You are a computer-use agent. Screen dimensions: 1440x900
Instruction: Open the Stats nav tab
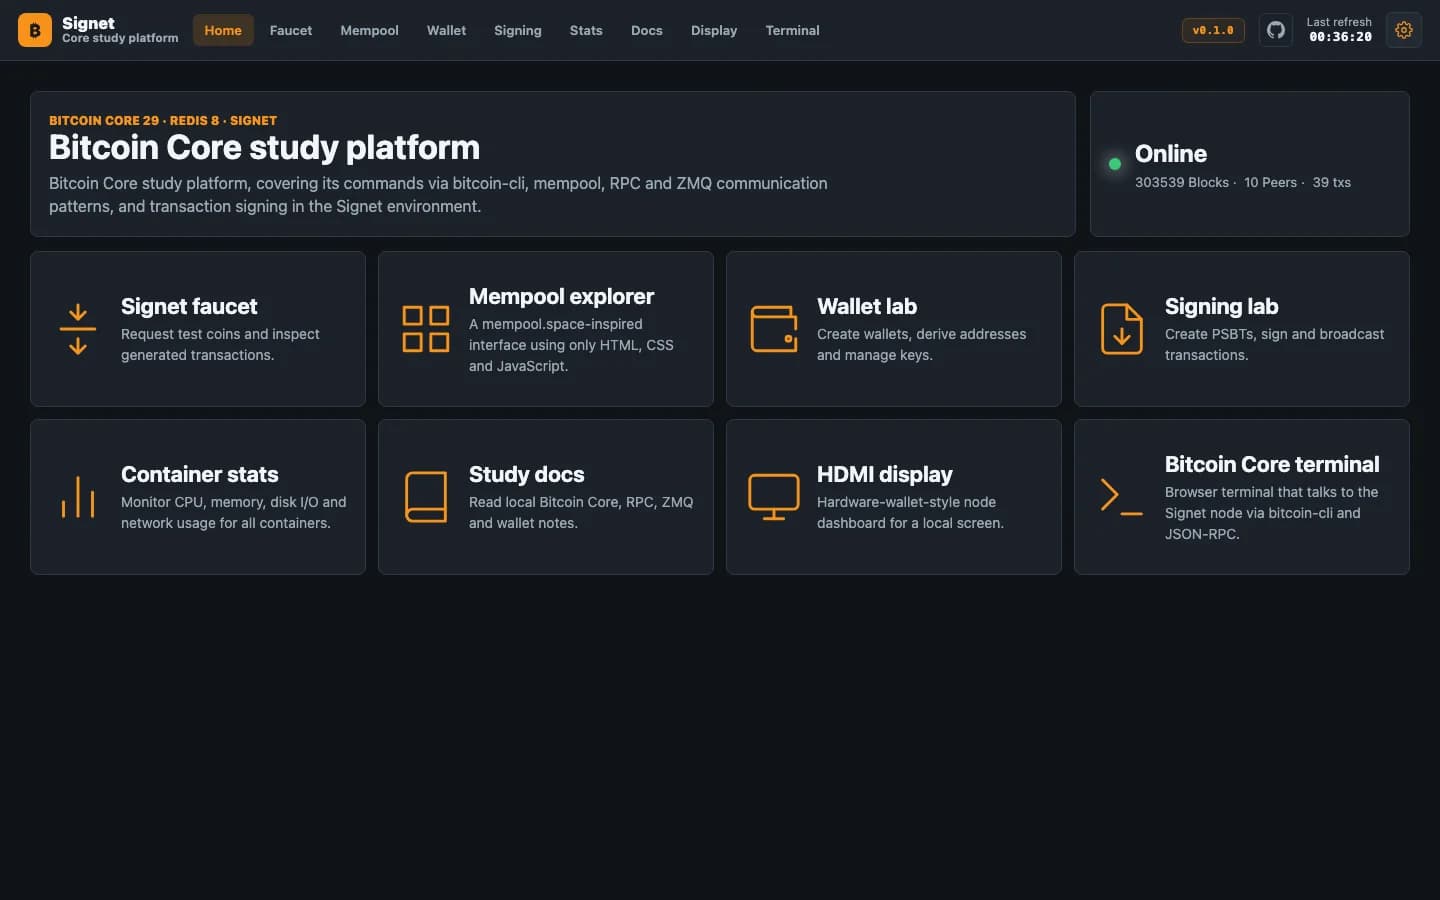click(x=586, y=30)
